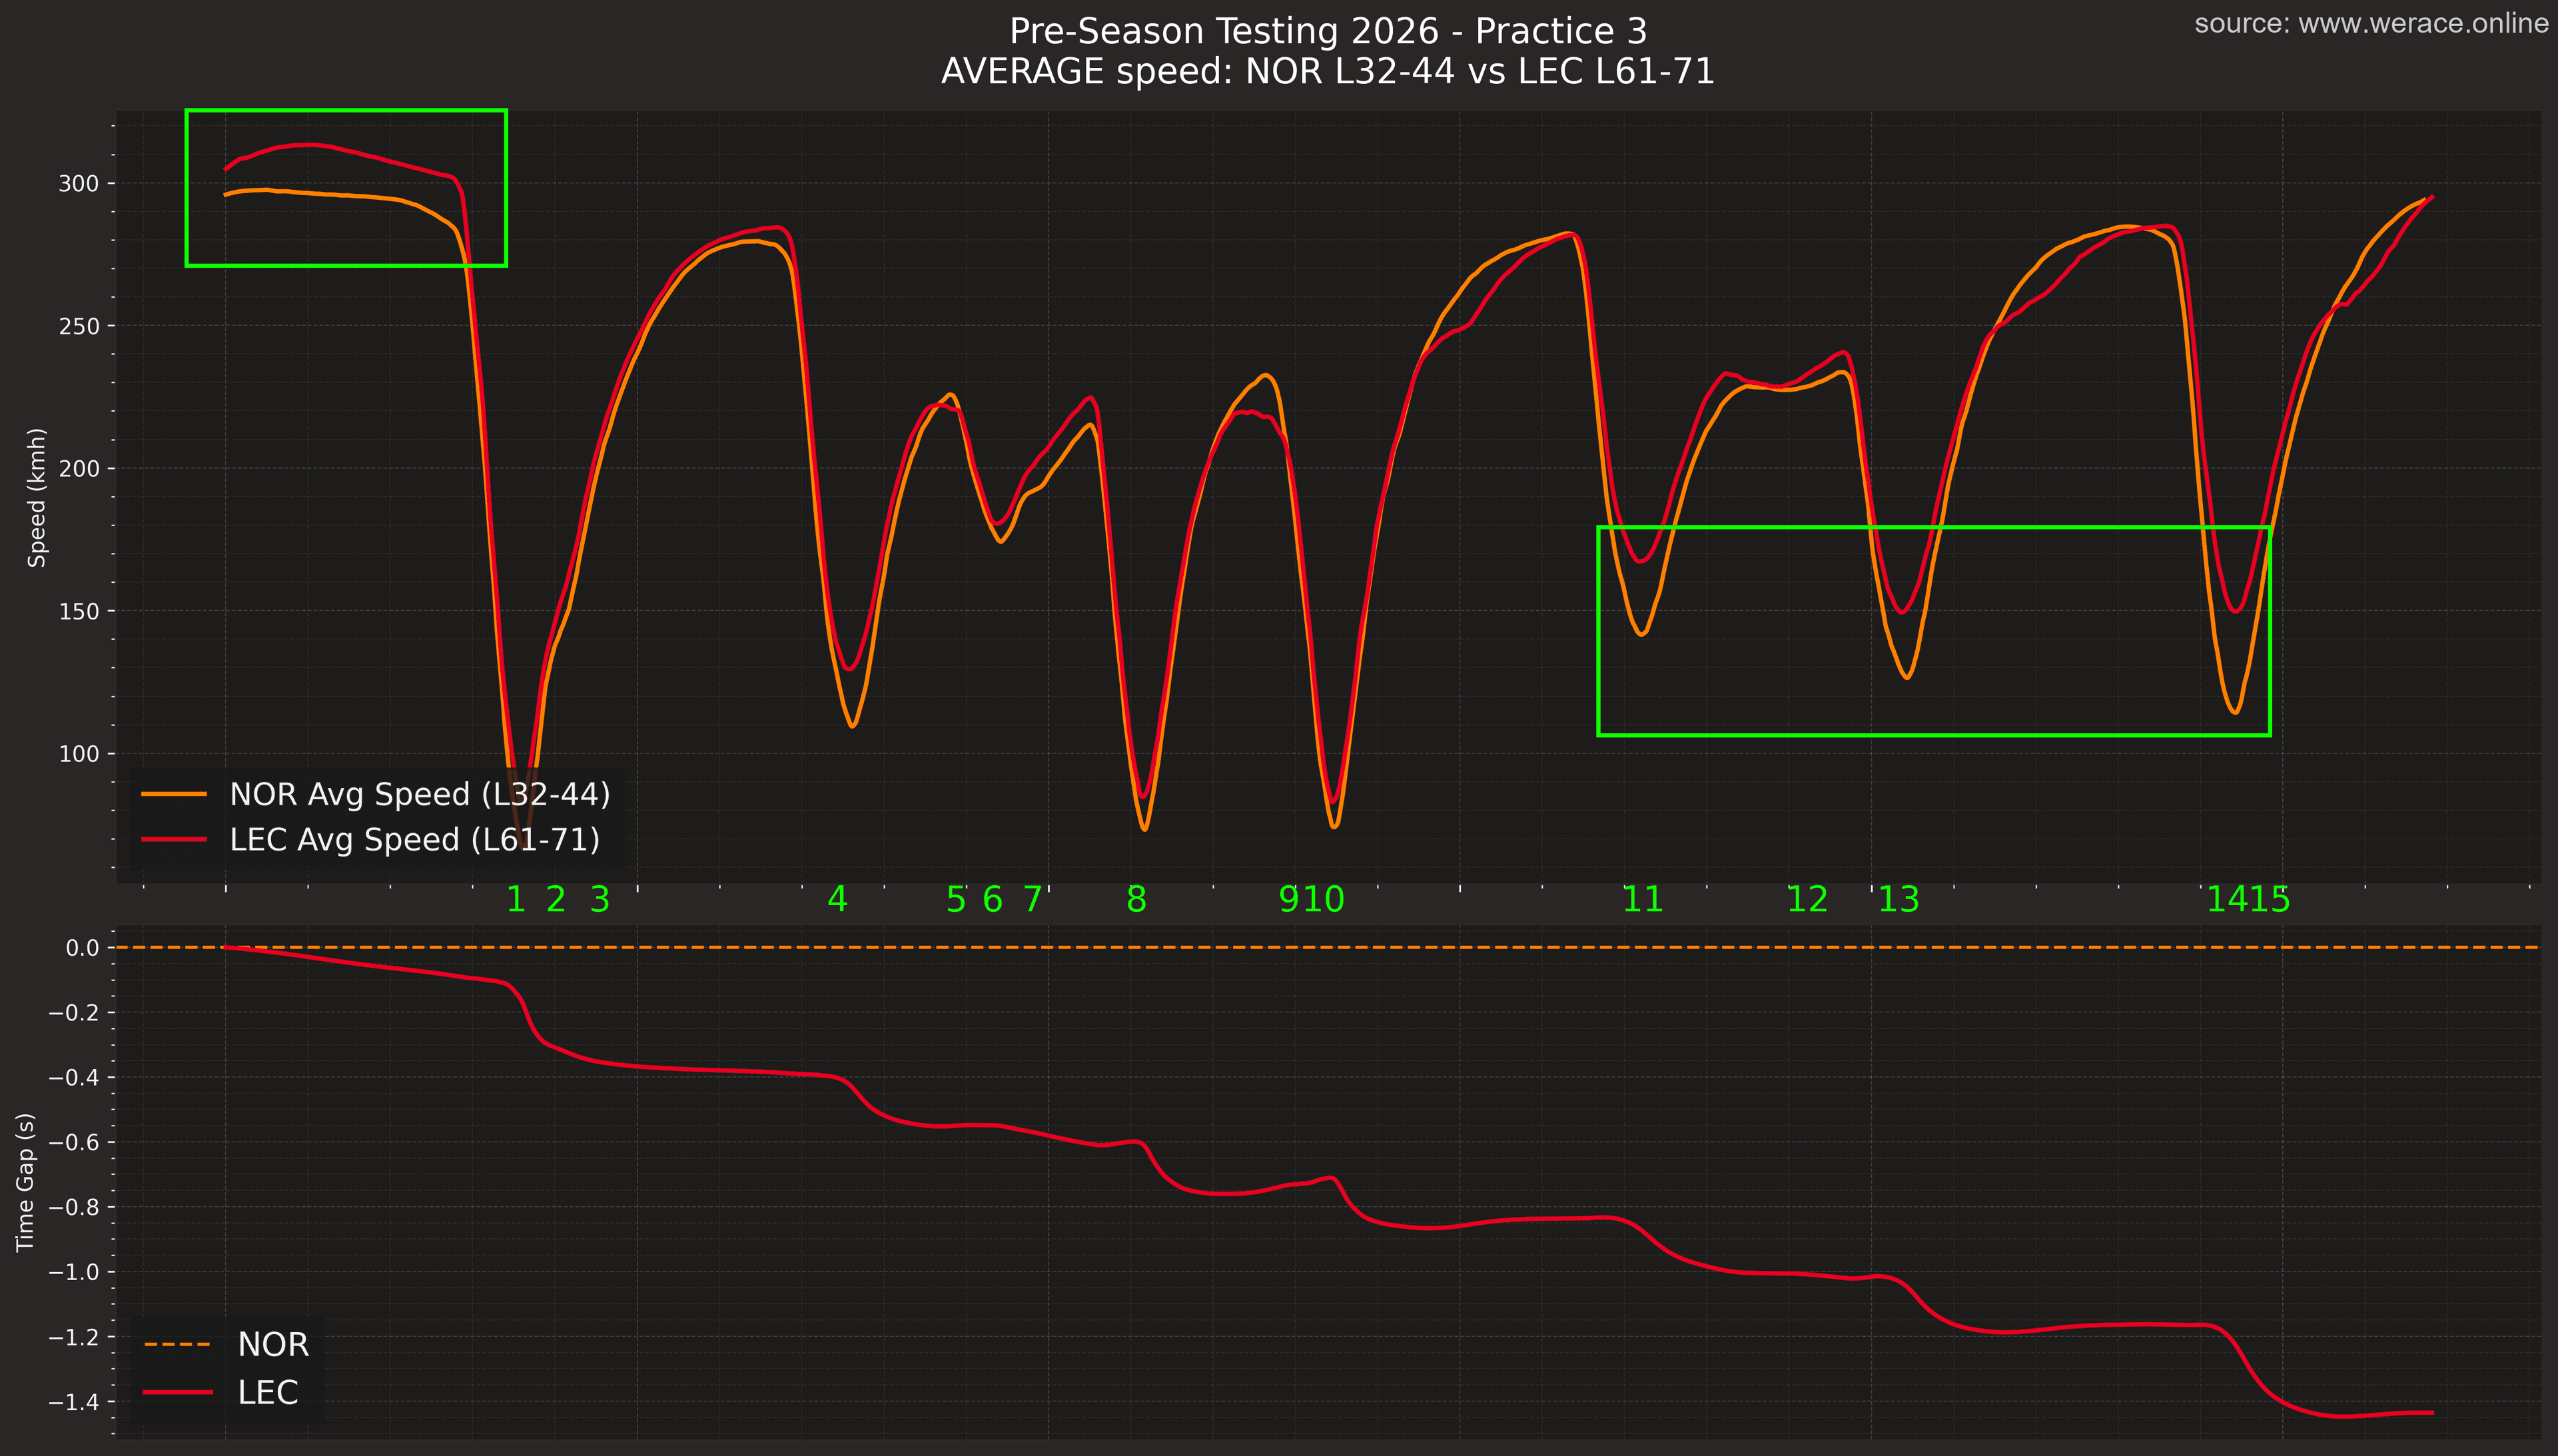Click the corner 13 marker label

click(1898, 900)
